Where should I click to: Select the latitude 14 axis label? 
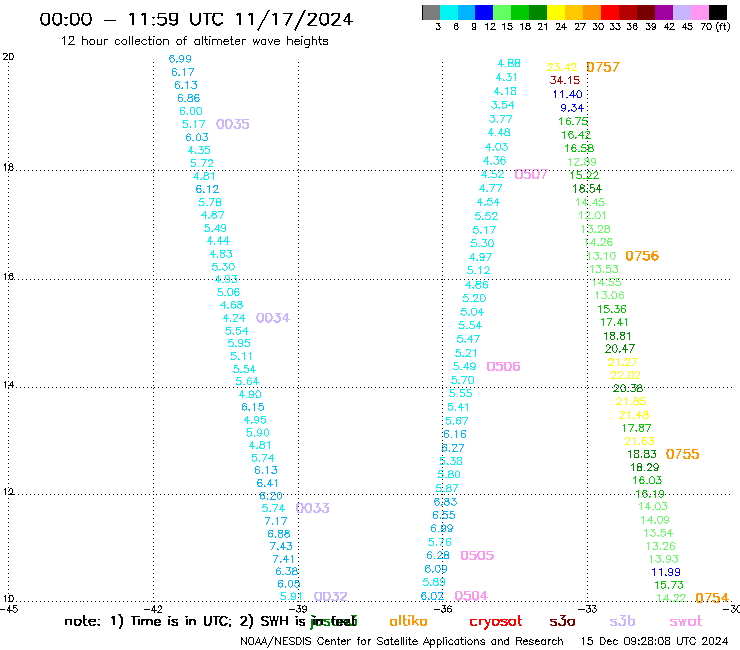pyautogui.click(x=8, y=385)
